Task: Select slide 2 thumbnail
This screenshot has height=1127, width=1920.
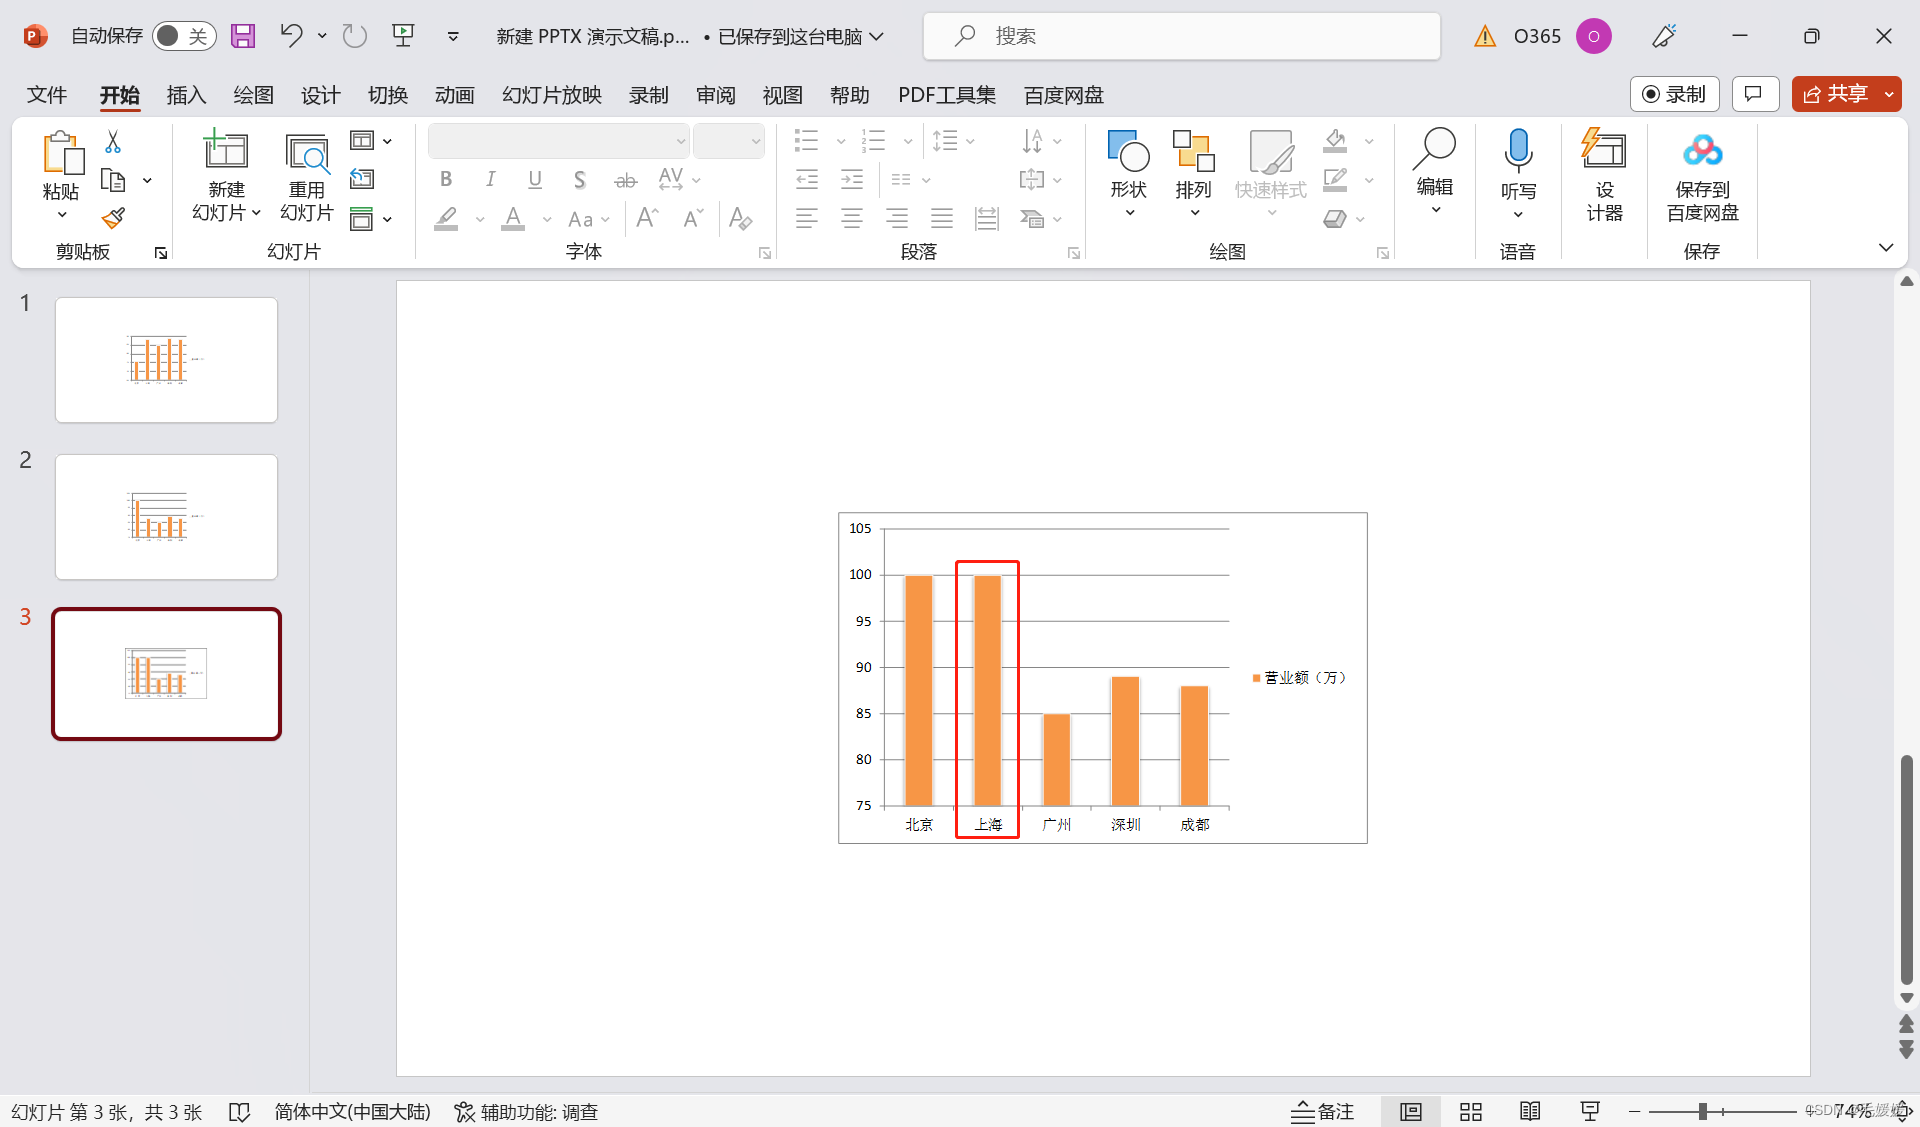Action: click(x=166, y=517)
